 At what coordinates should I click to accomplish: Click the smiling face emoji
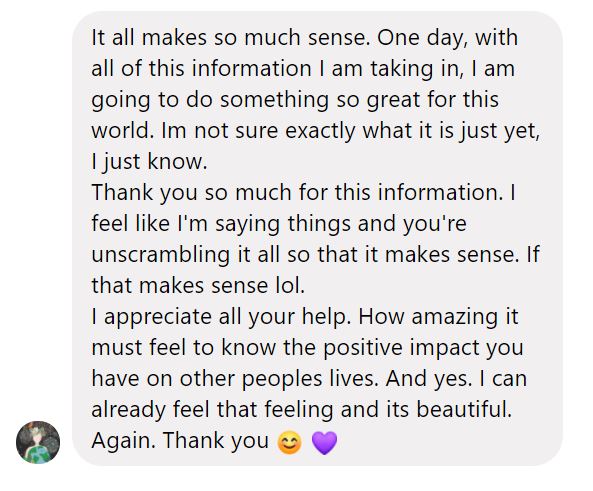click(x=290, y=442)
